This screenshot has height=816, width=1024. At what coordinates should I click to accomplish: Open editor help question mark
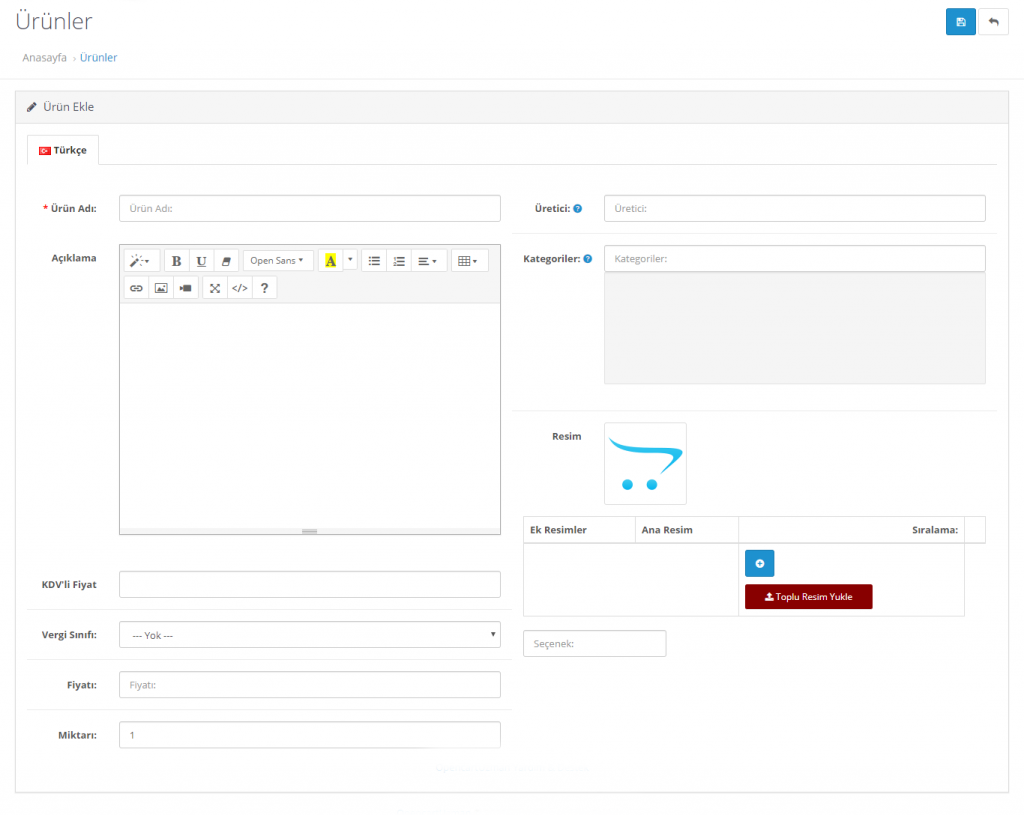click(x=264, y=288)
